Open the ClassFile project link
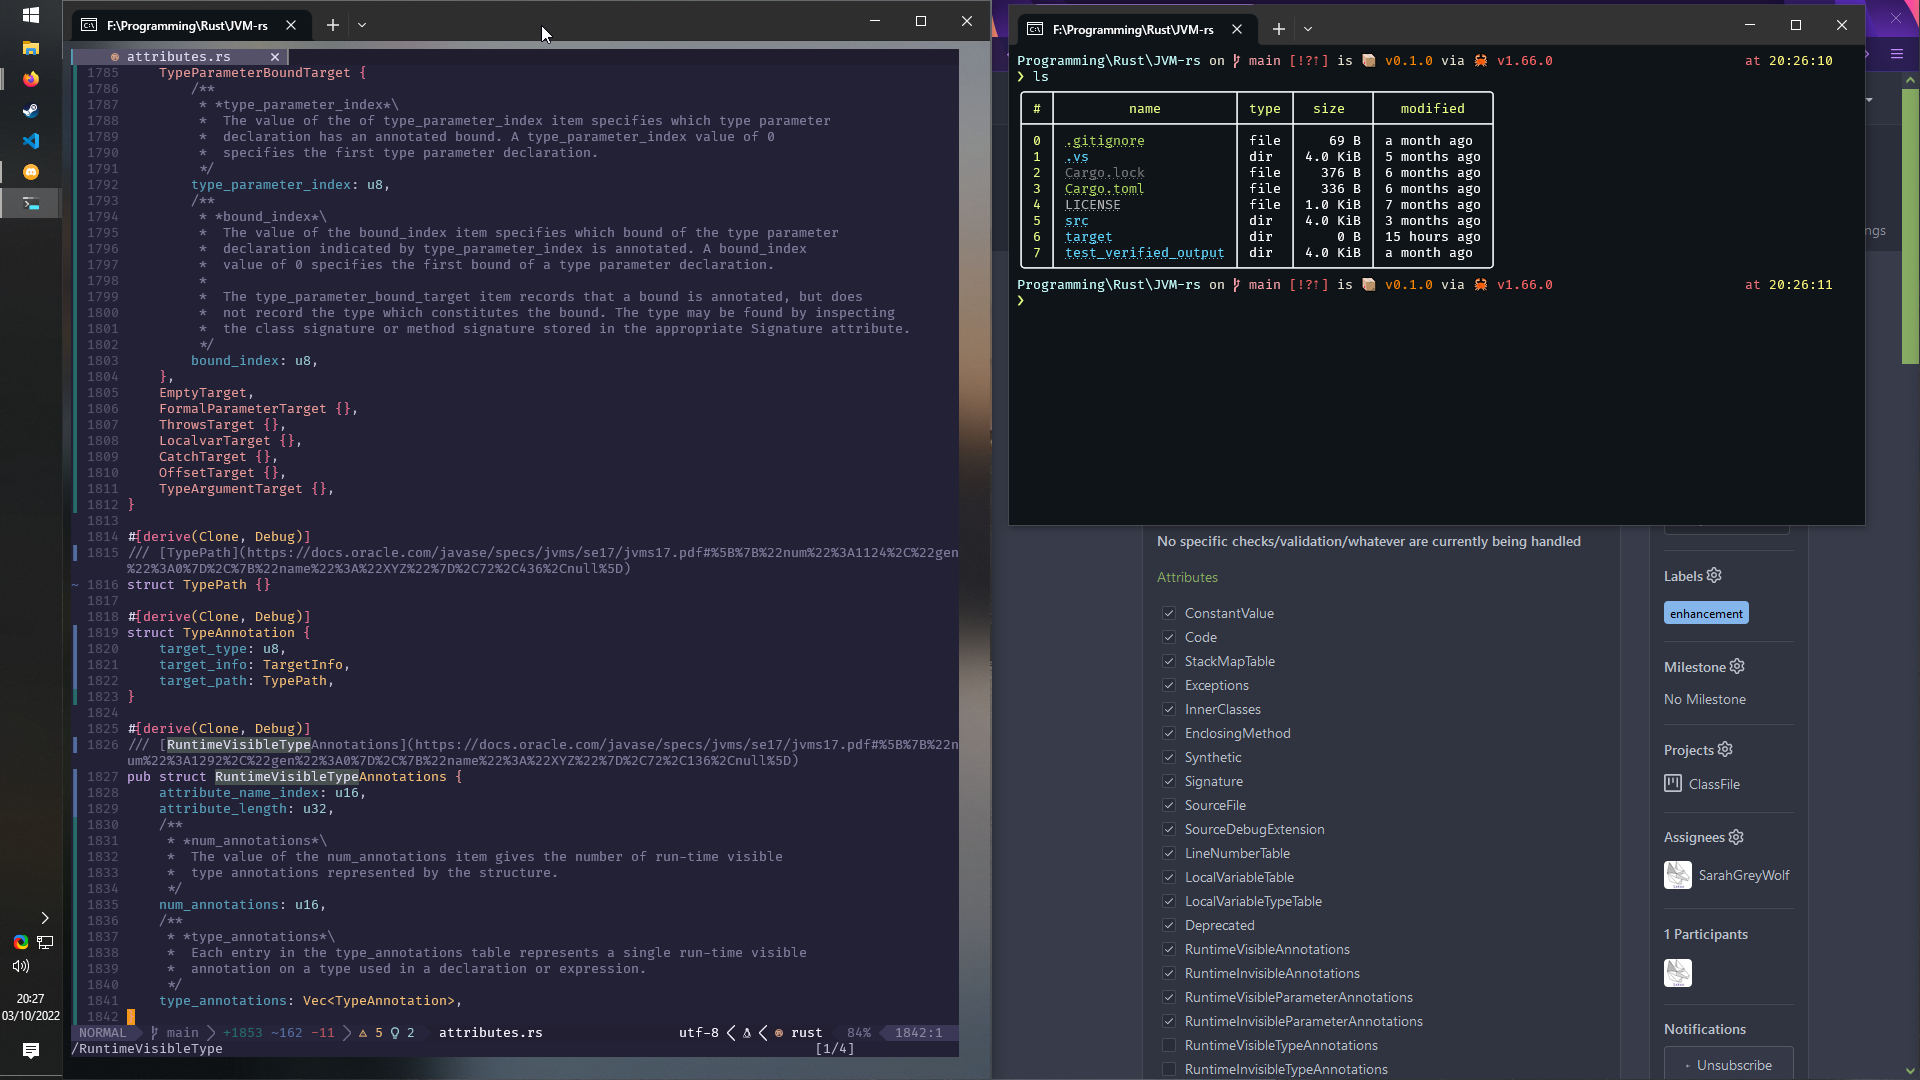This screenshot has height=1080, width=1920. click(x=1713, y=784)
